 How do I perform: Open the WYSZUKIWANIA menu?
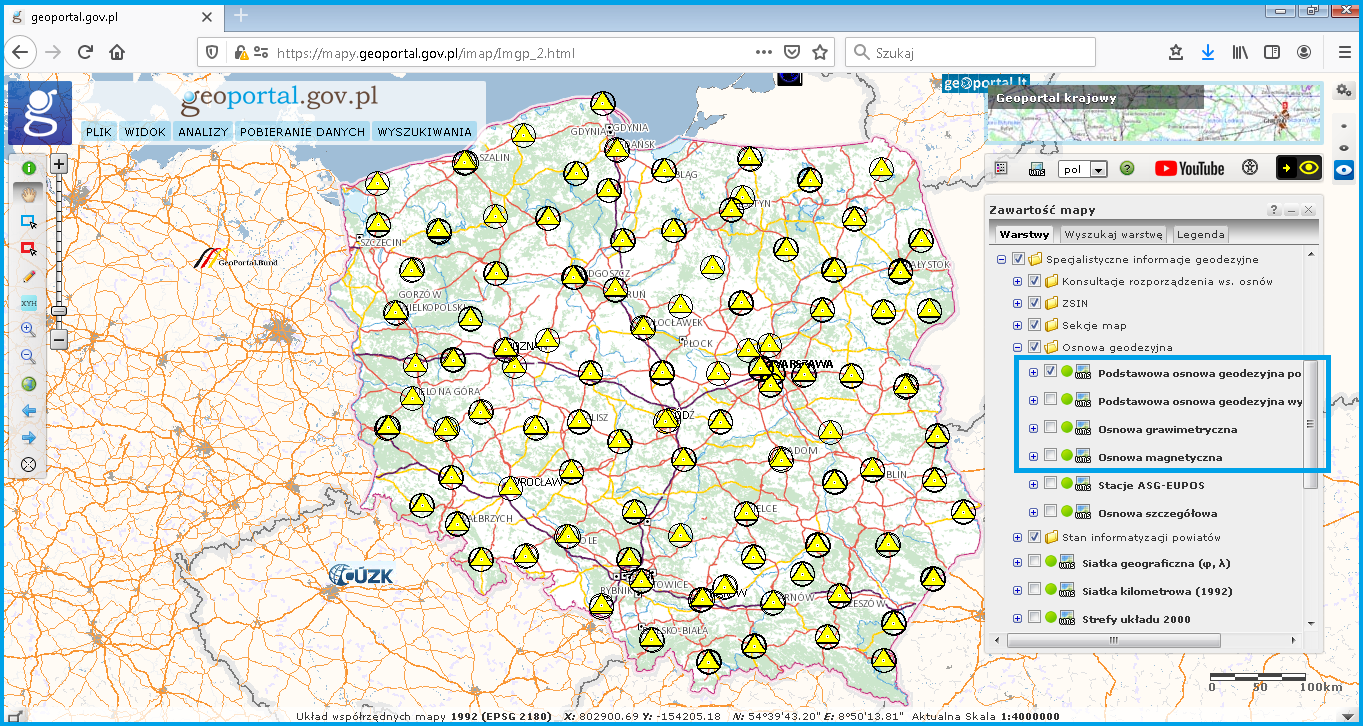(x=425, y=131)
